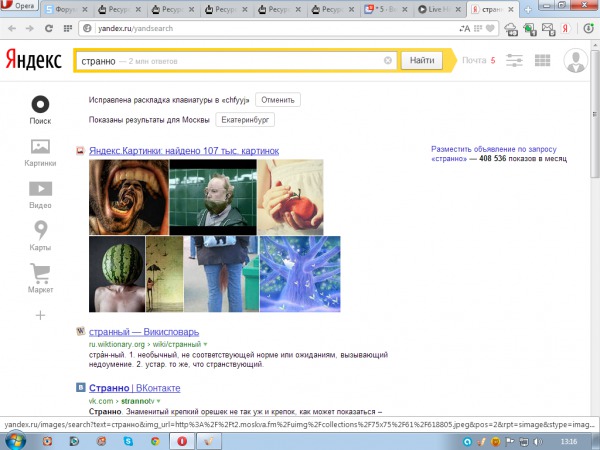Select Поиск in the left sidebar
Viewport: 600px width, 450px height.
[40, 110]
